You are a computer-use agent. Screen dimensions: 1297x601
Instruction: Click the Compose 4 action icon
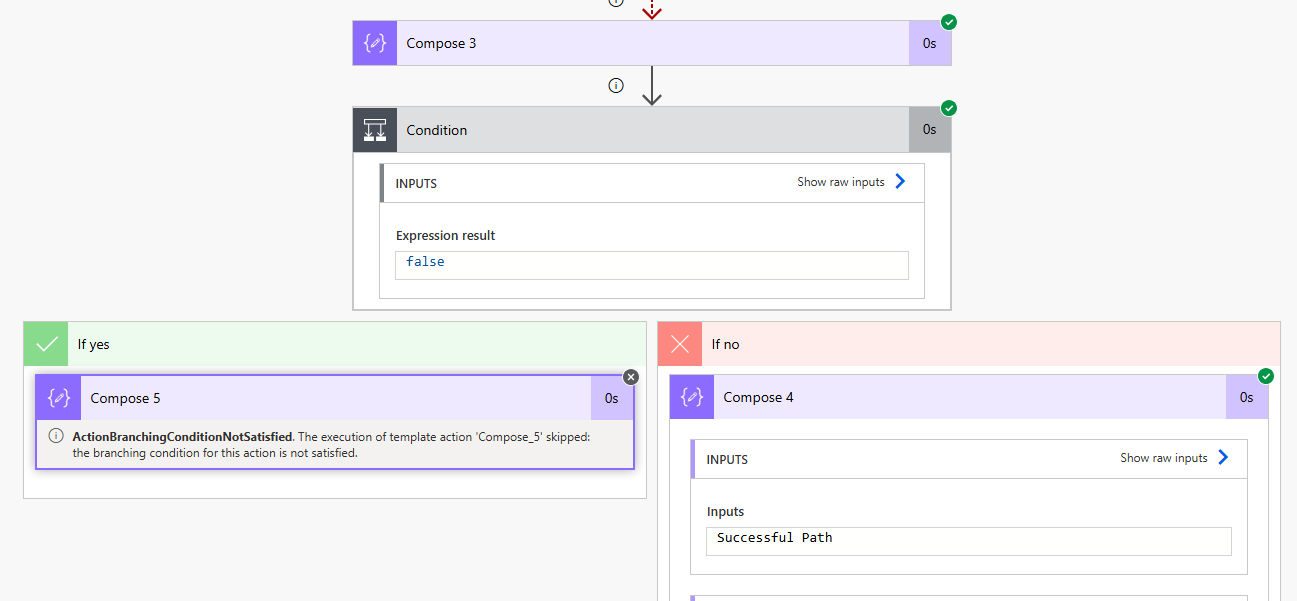692,397
